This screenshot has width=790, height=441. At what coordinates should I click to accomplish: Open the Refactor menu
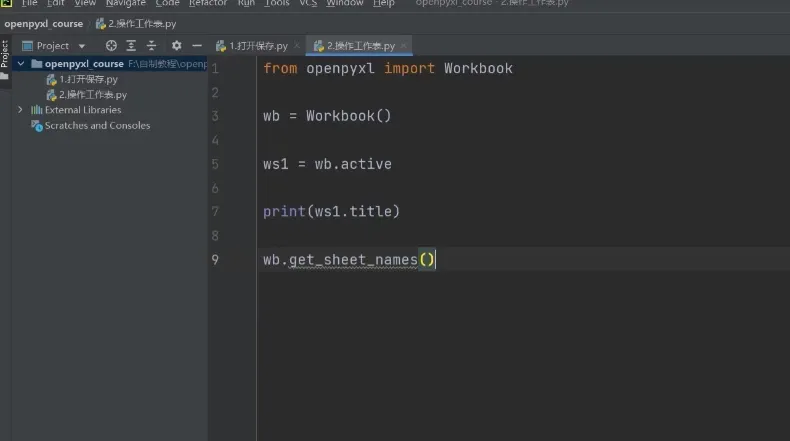[208, 3]
